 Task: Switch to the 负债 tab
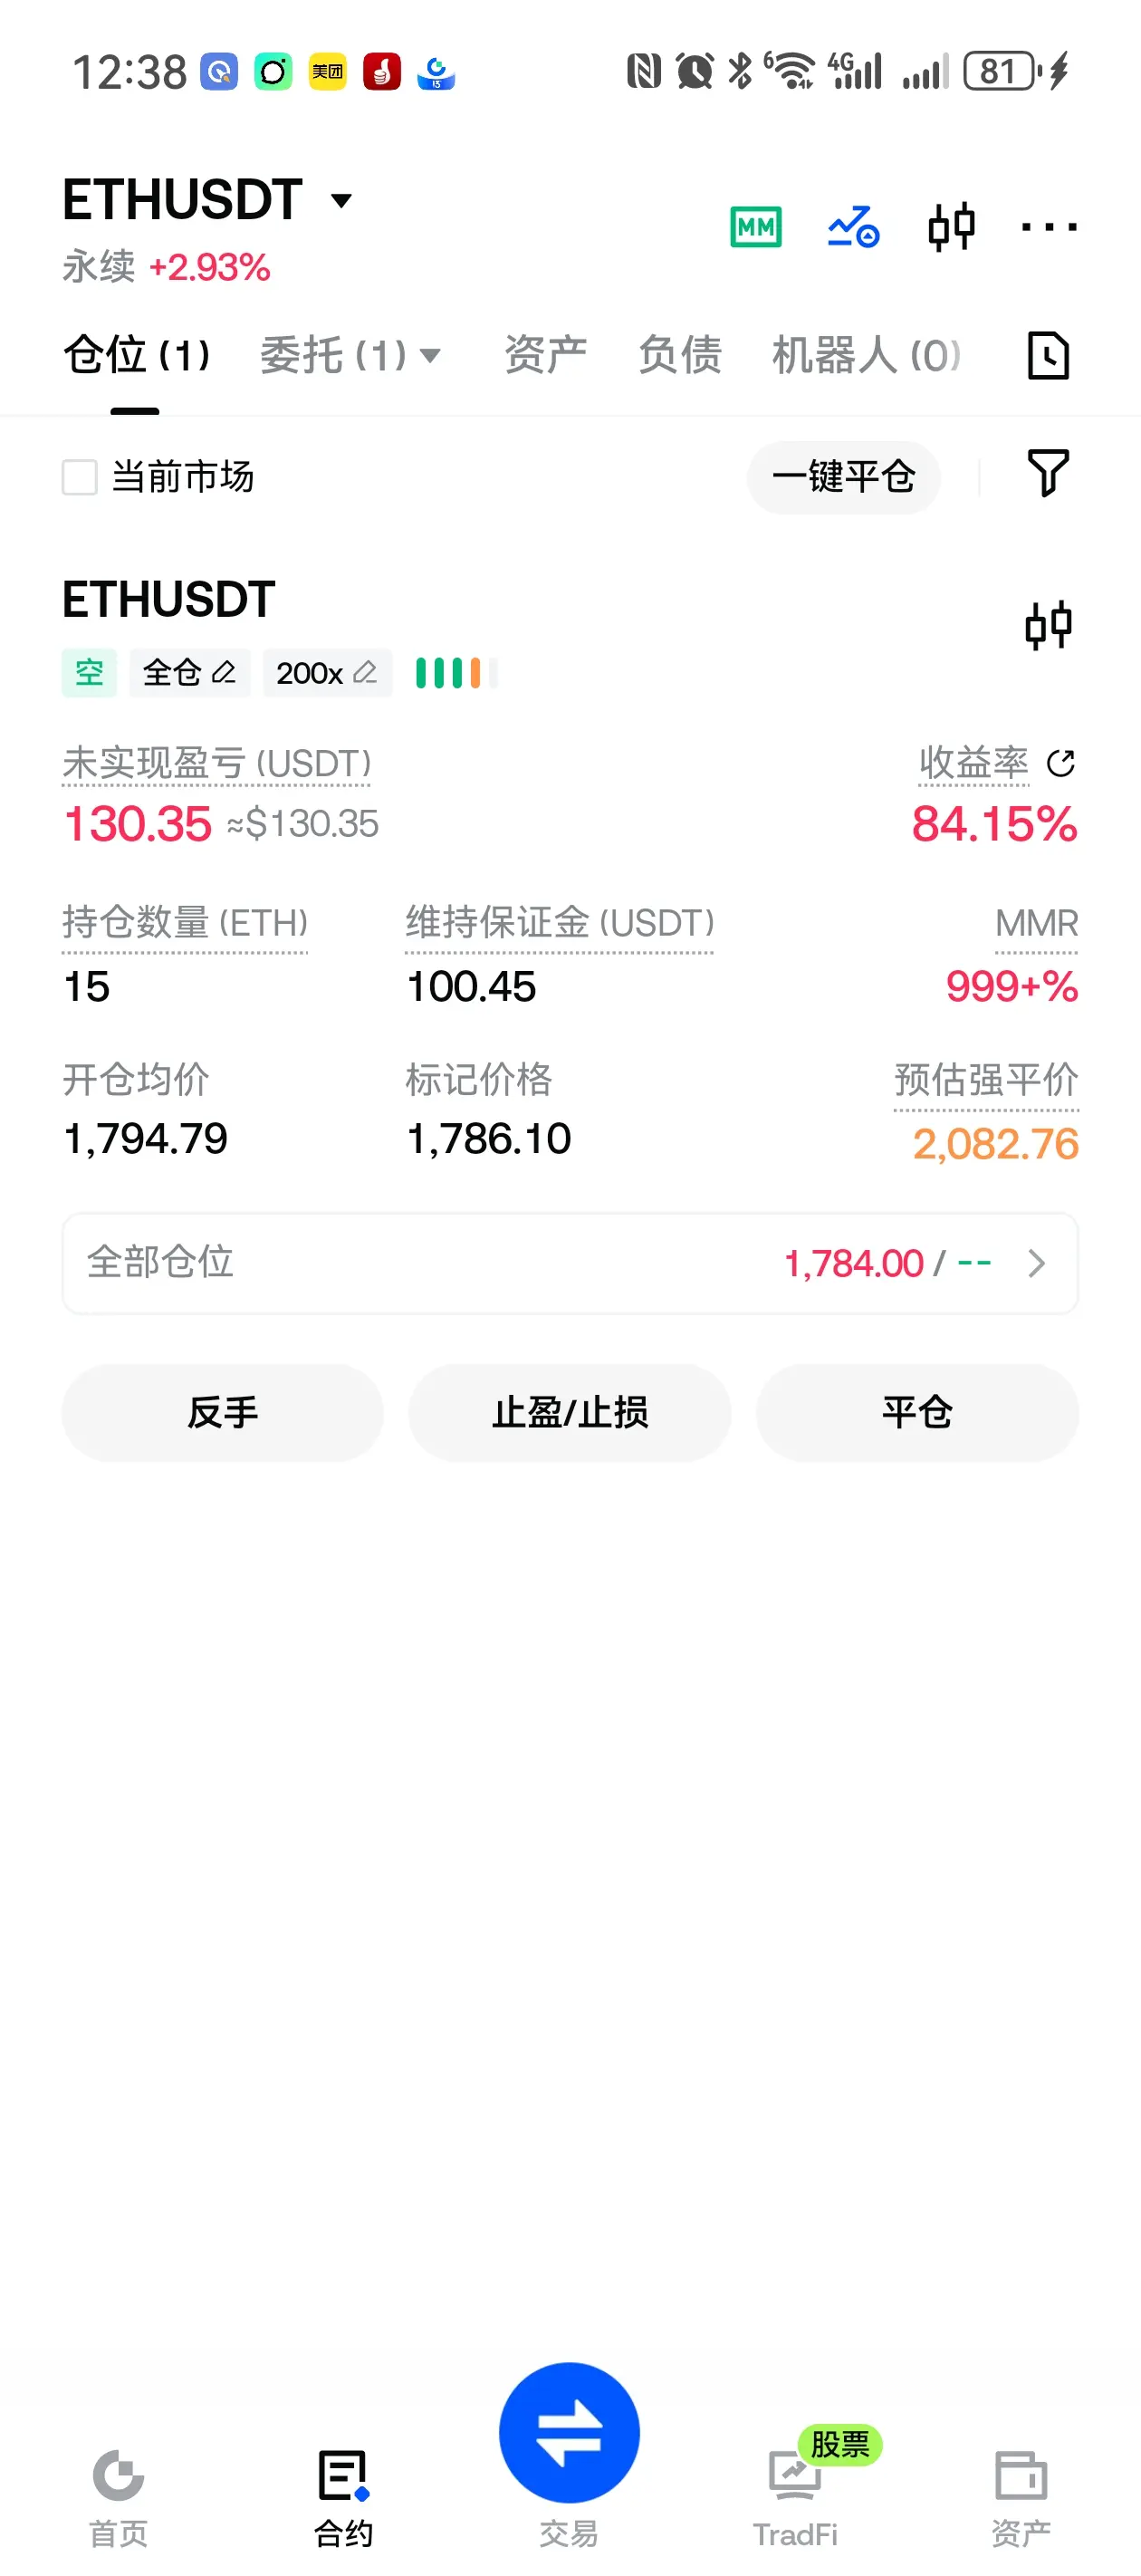[x=680, y=355]
